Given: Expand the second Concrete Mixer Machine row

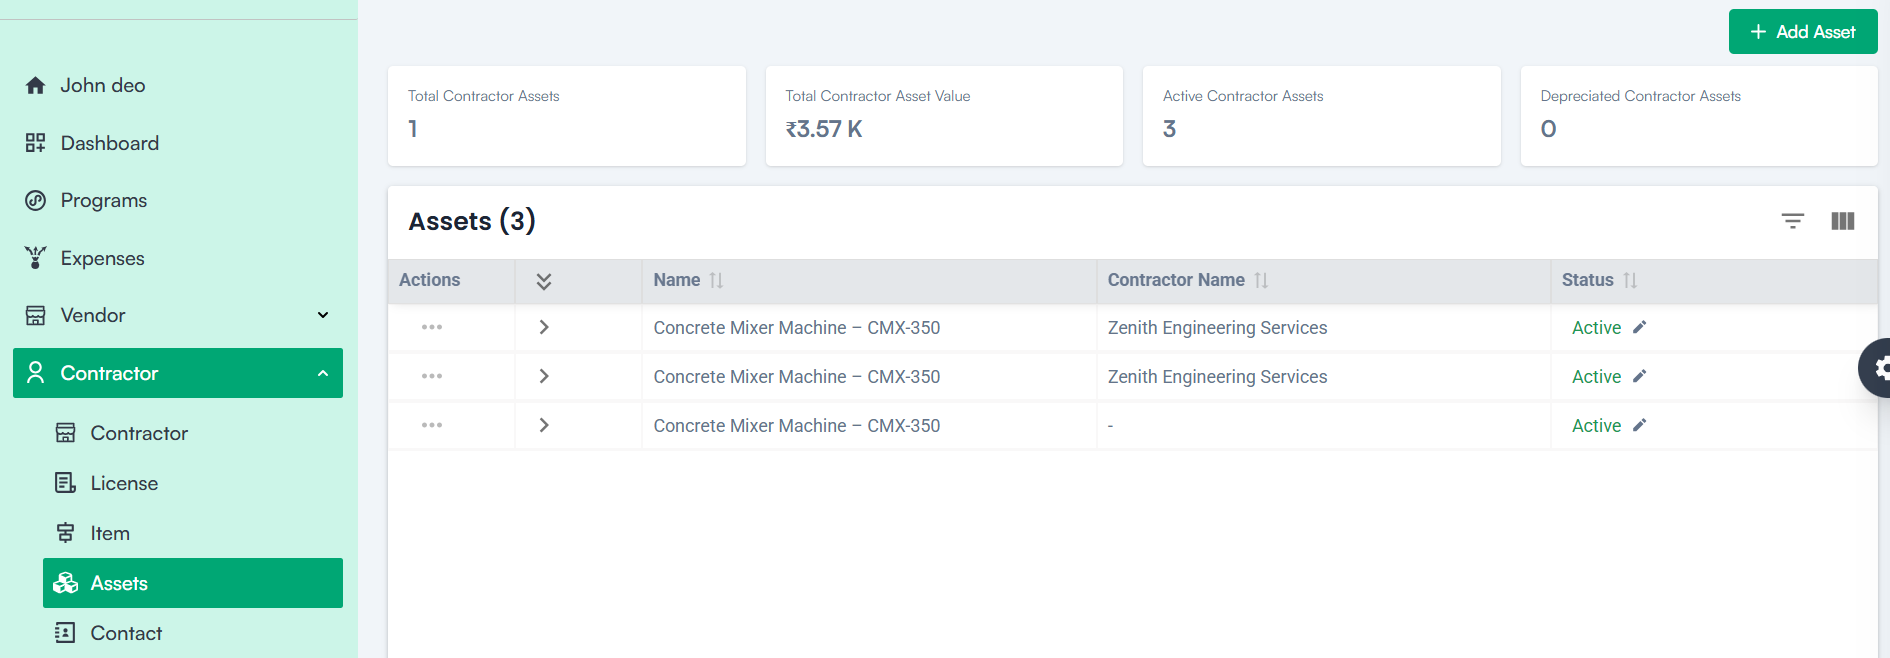Looking at the screenshot, I should pos(544,376).
